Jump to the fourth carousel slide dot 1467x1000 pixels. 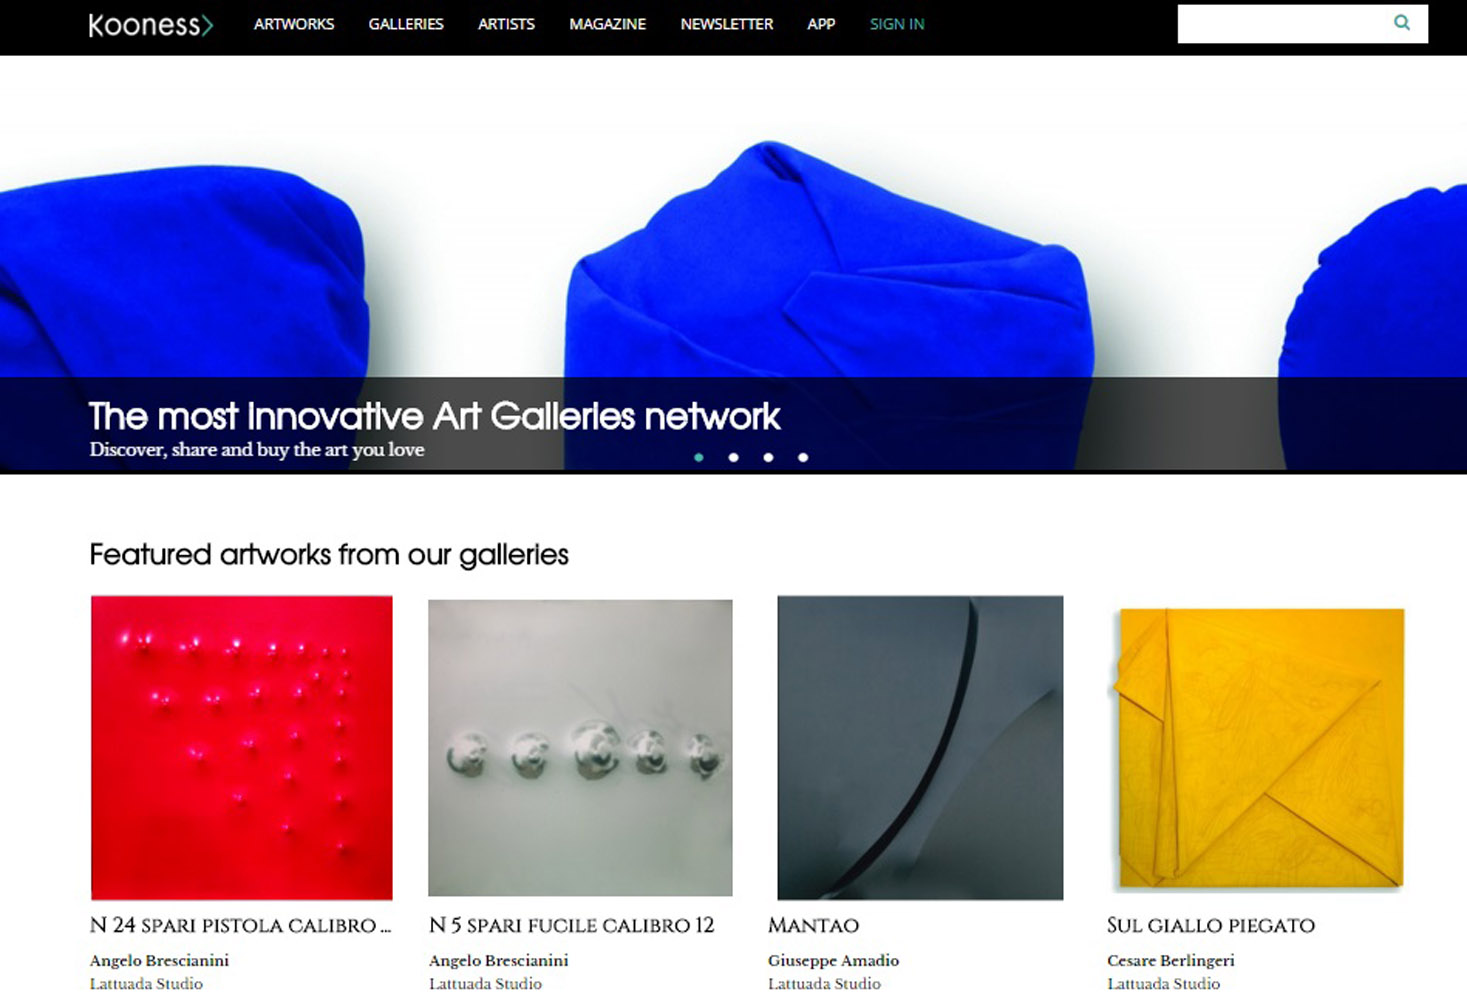pyautogui.click(x=803, y=457)
